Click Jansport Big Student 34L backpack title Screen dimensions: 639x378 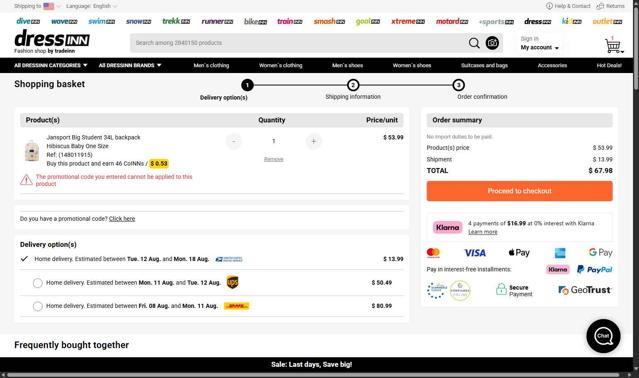(93, 137)
